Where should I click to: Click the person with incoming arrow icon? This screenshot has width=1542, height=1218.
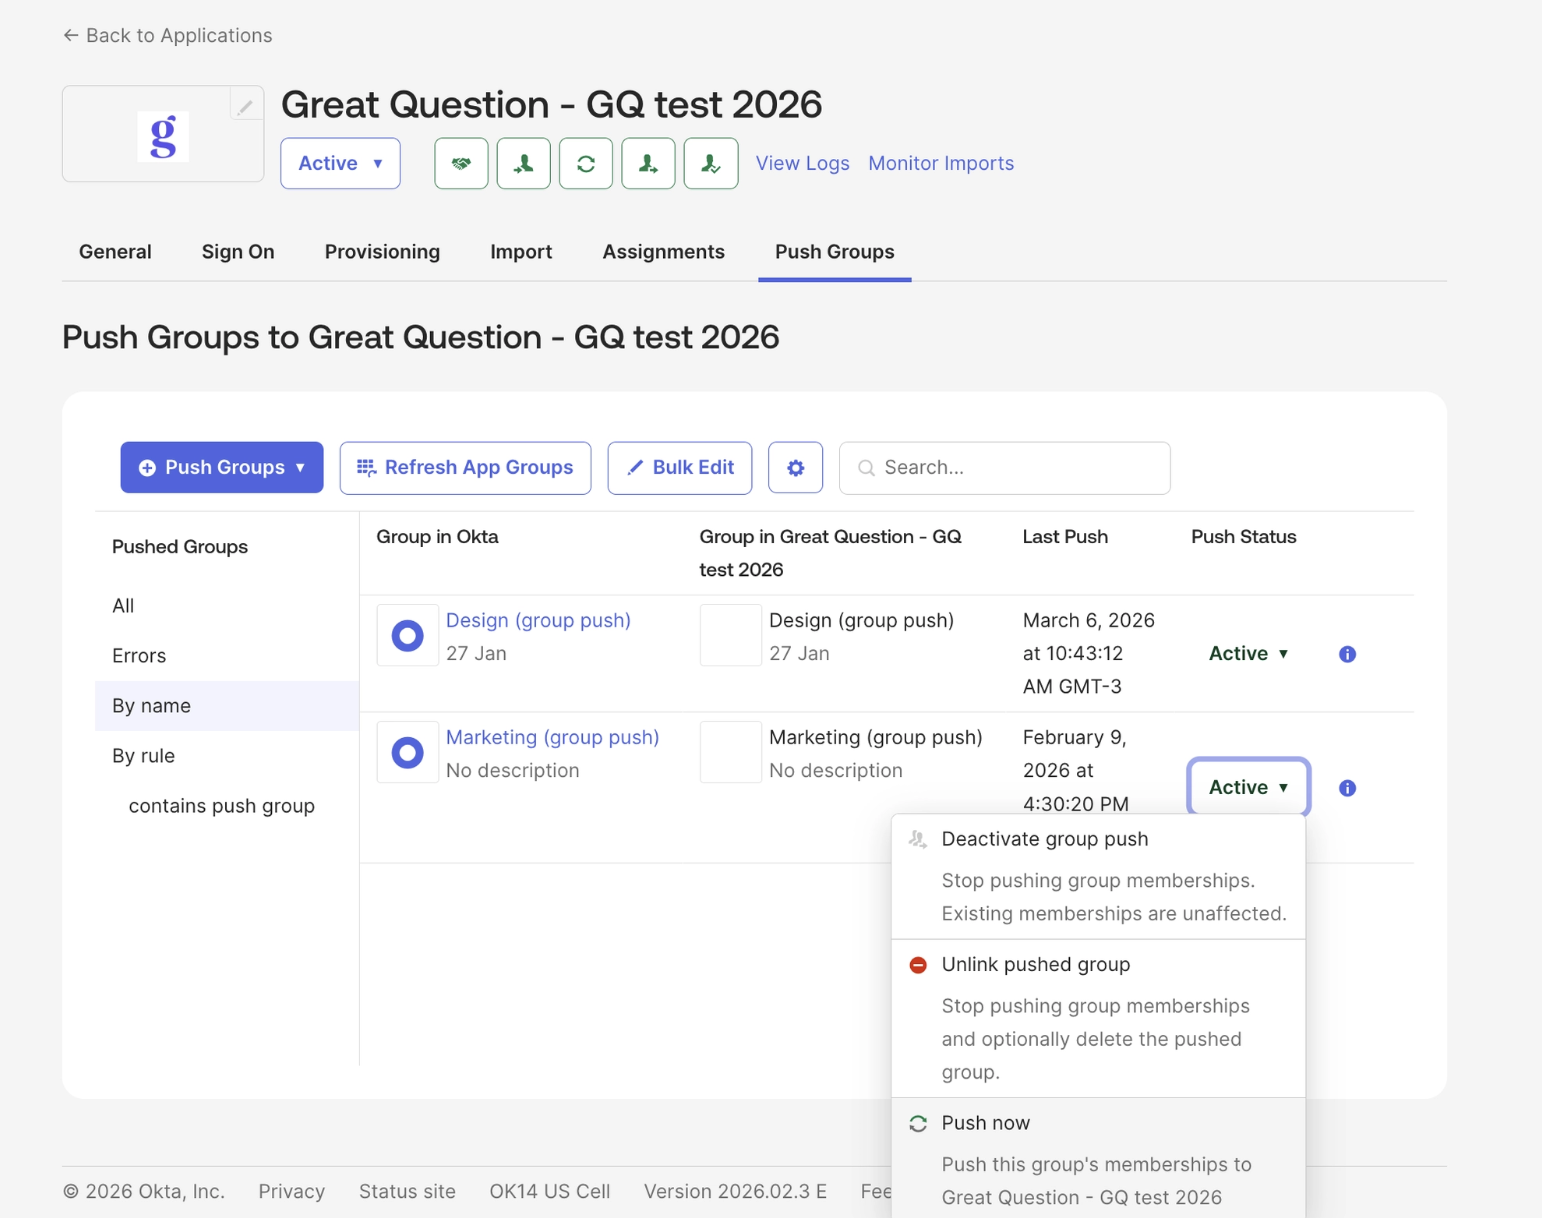click(x=524, y=163)
